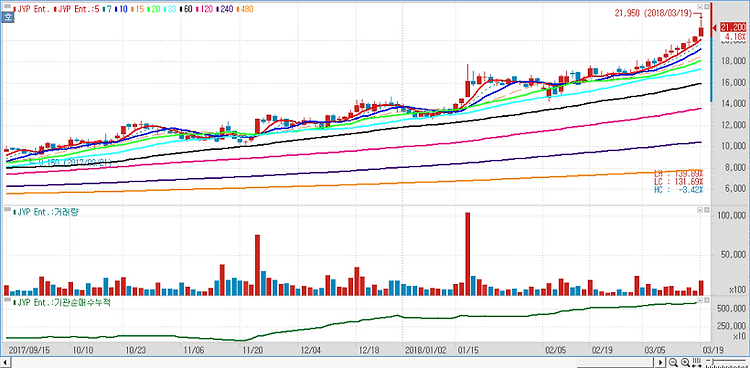The width and height of the screenshot is (750, 368).
Task: Minimize the 기관순매수누적 indicator pane
Action: pyautogui.click(x=700, y=300)
